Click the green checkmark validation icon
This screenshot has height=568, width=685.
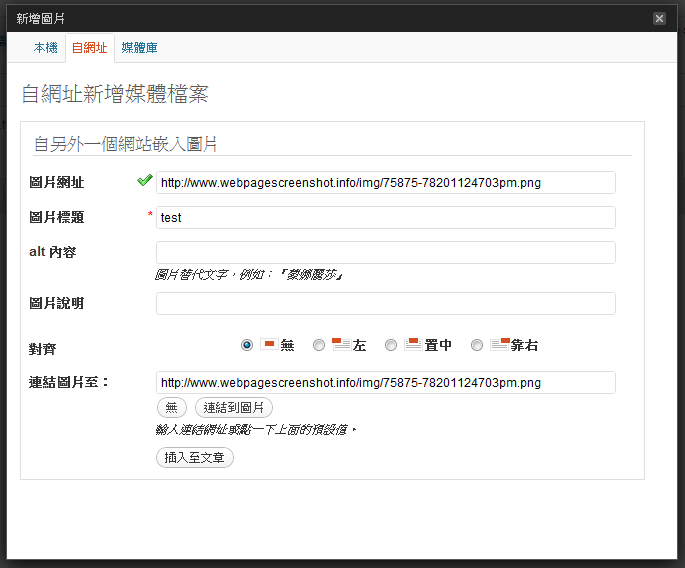coord(144,181)
